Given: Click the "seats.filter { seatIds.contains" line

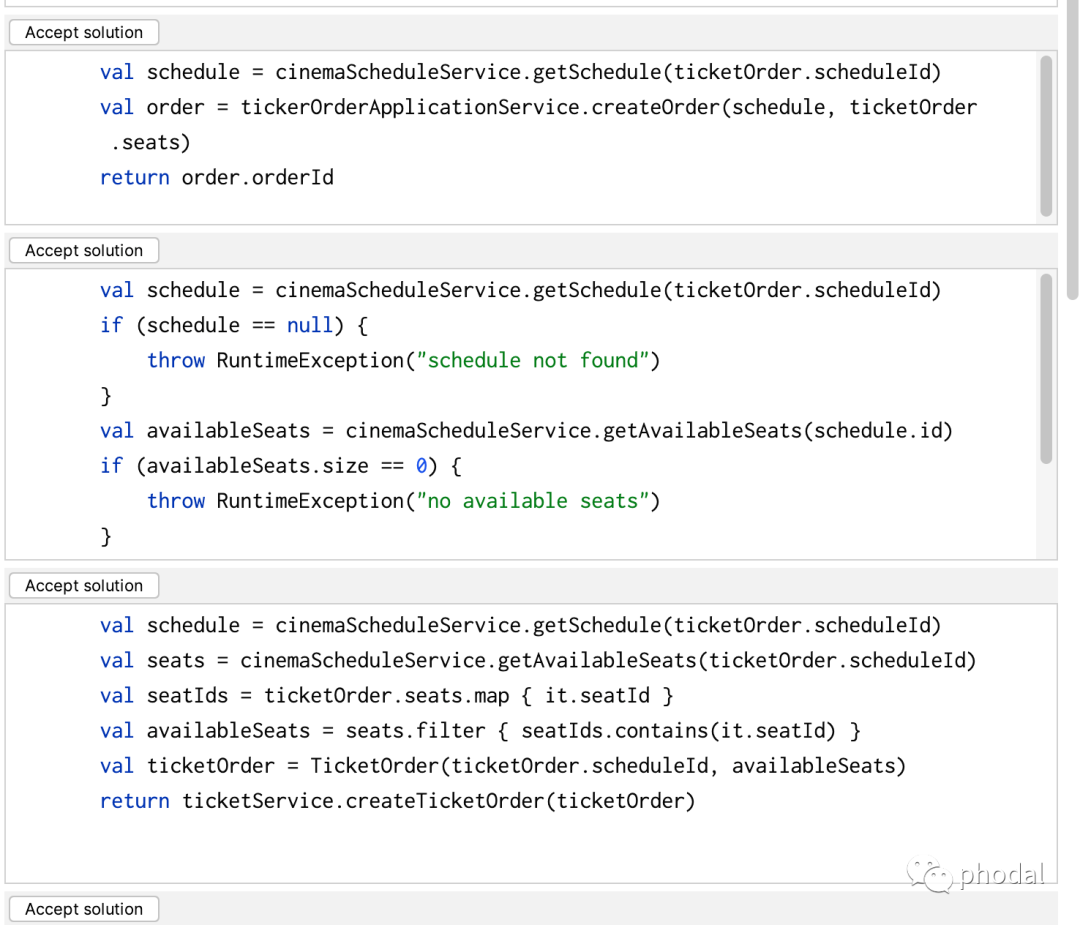Looking at the screenshot, I should tap(480, 731).
